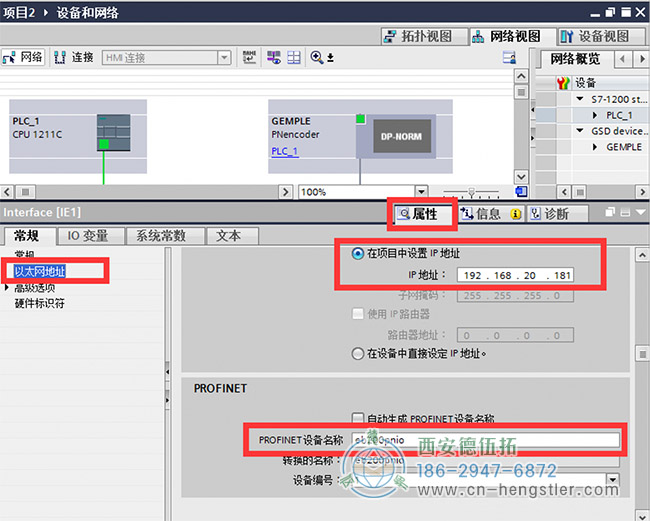Screen dimensions: 650x521
Task: Toggle 自动生成 PROFINET 设备名称 checkbox
Action: coord(358,418)
